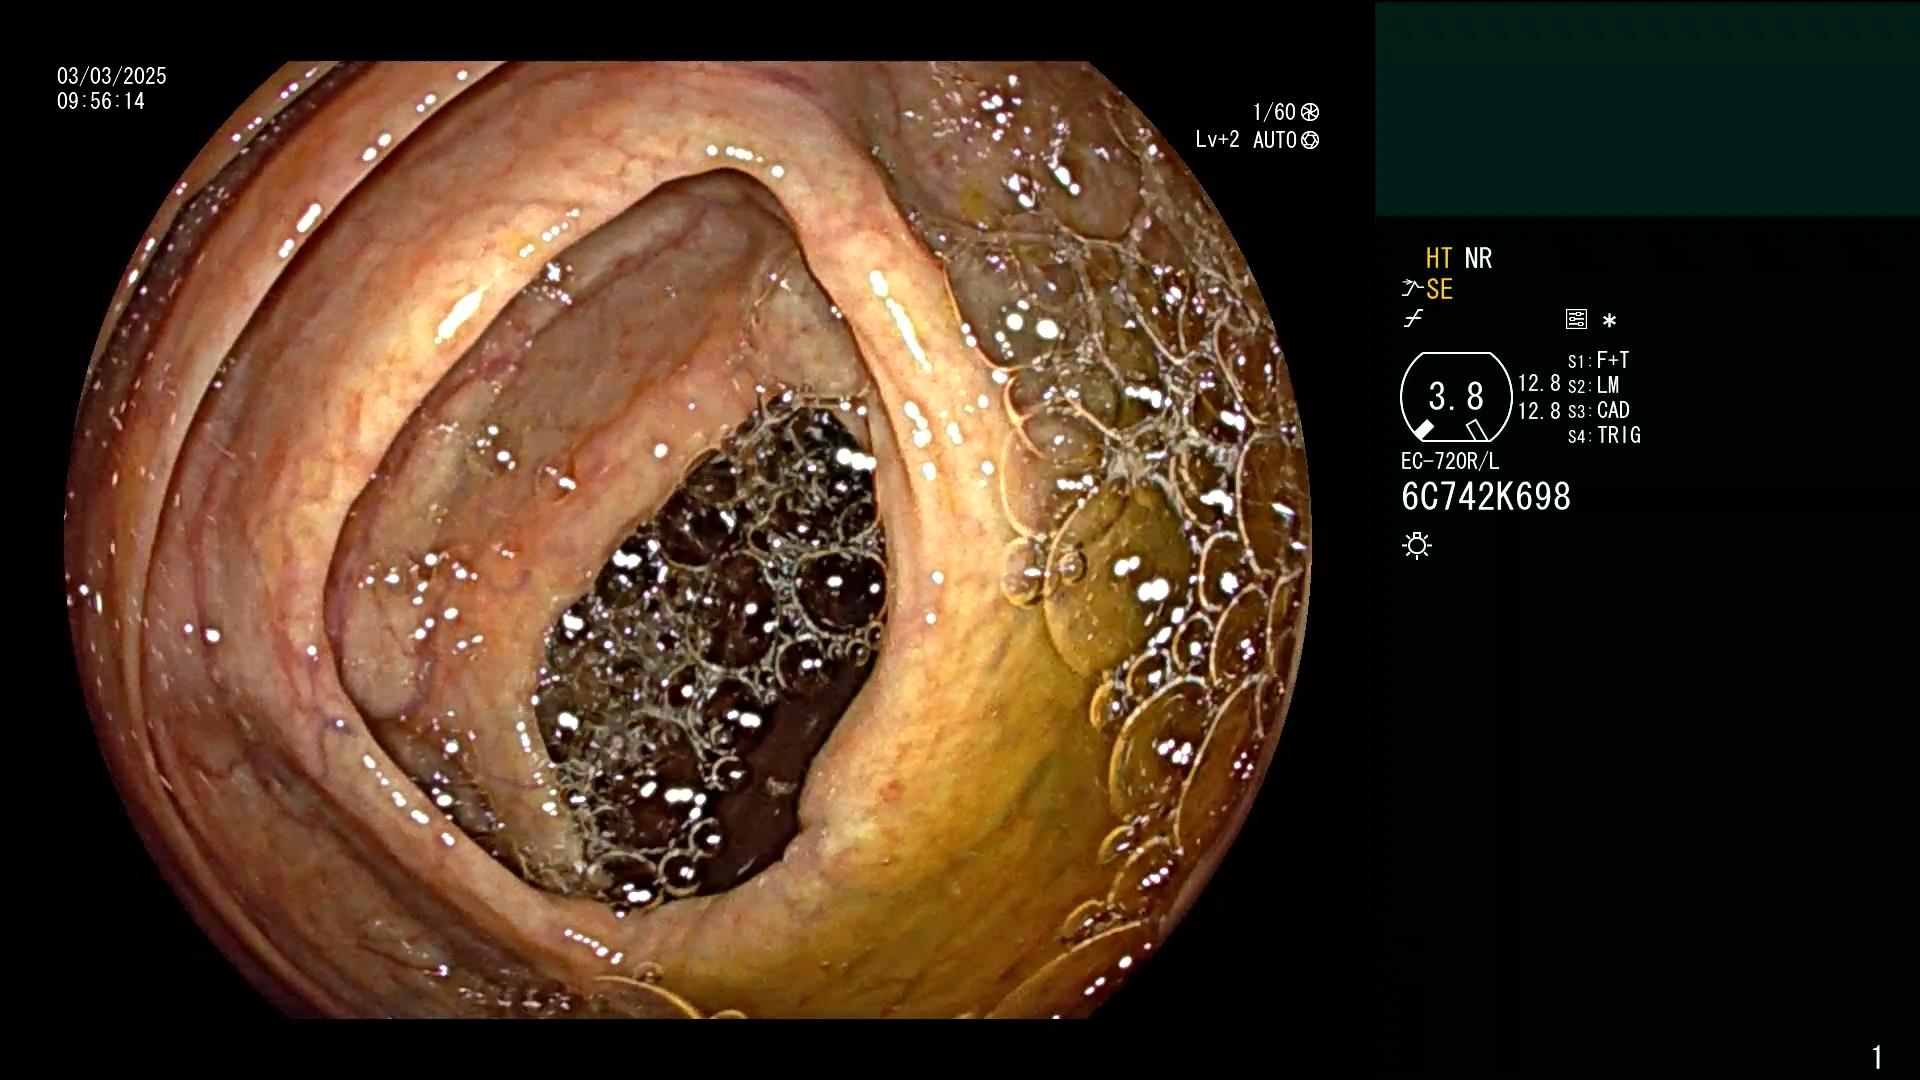Click the structure emphasis curve icon beside SE
Screen dimensions: 1920x1080
pos(1412,289)
